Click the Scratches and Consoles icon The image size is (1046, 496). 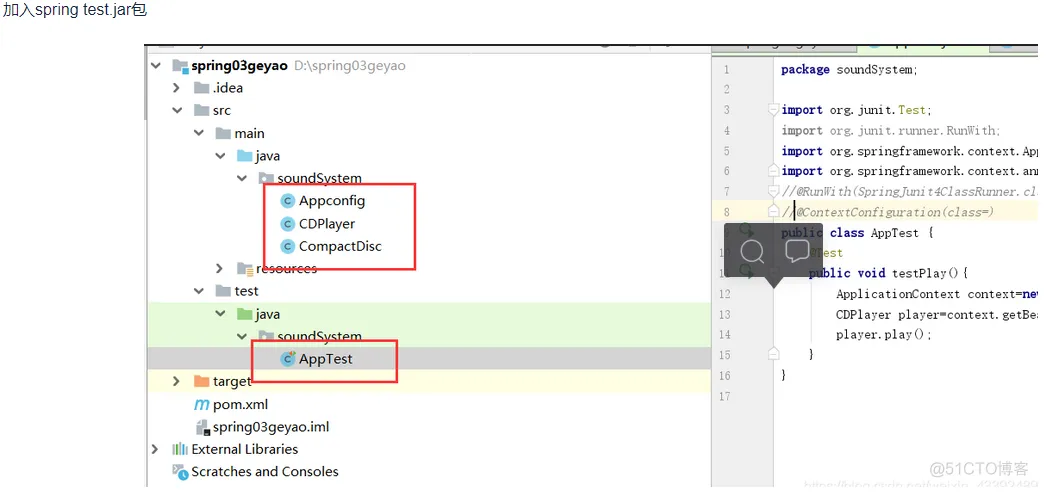tap(180, 471)
